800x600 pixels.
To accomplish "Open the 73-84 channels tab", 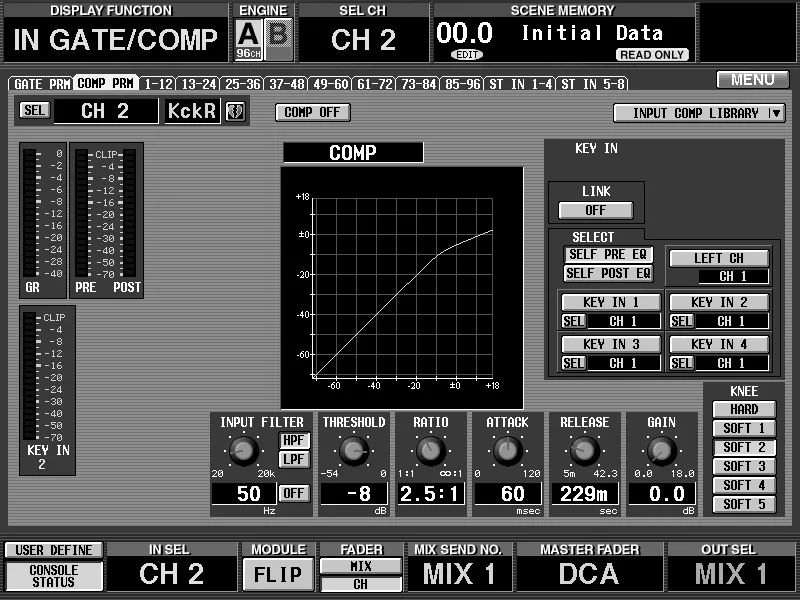I will click(418, 84).
